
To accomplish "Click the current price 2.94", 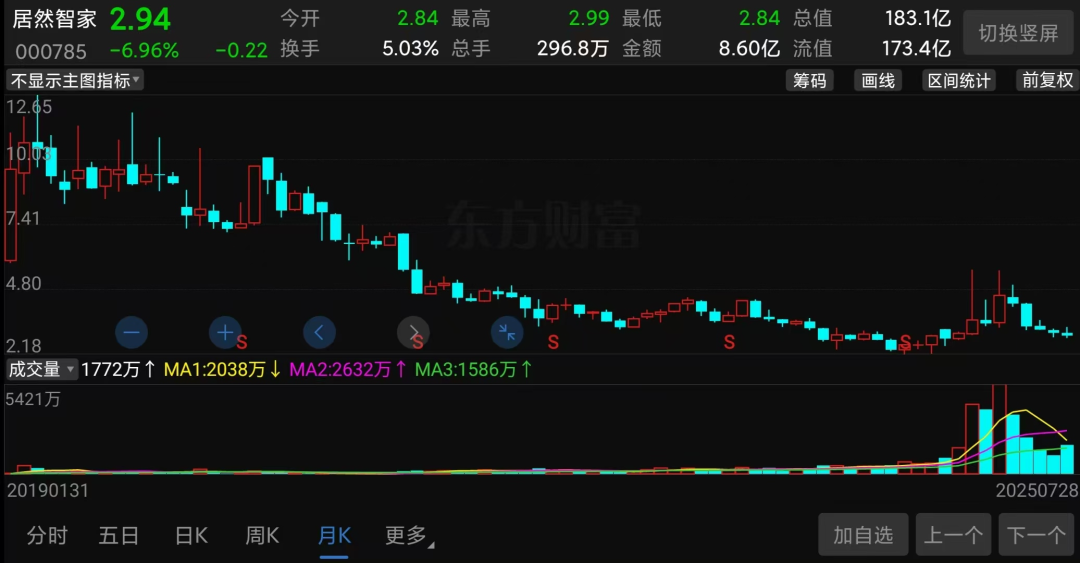I will coord(140,19).
